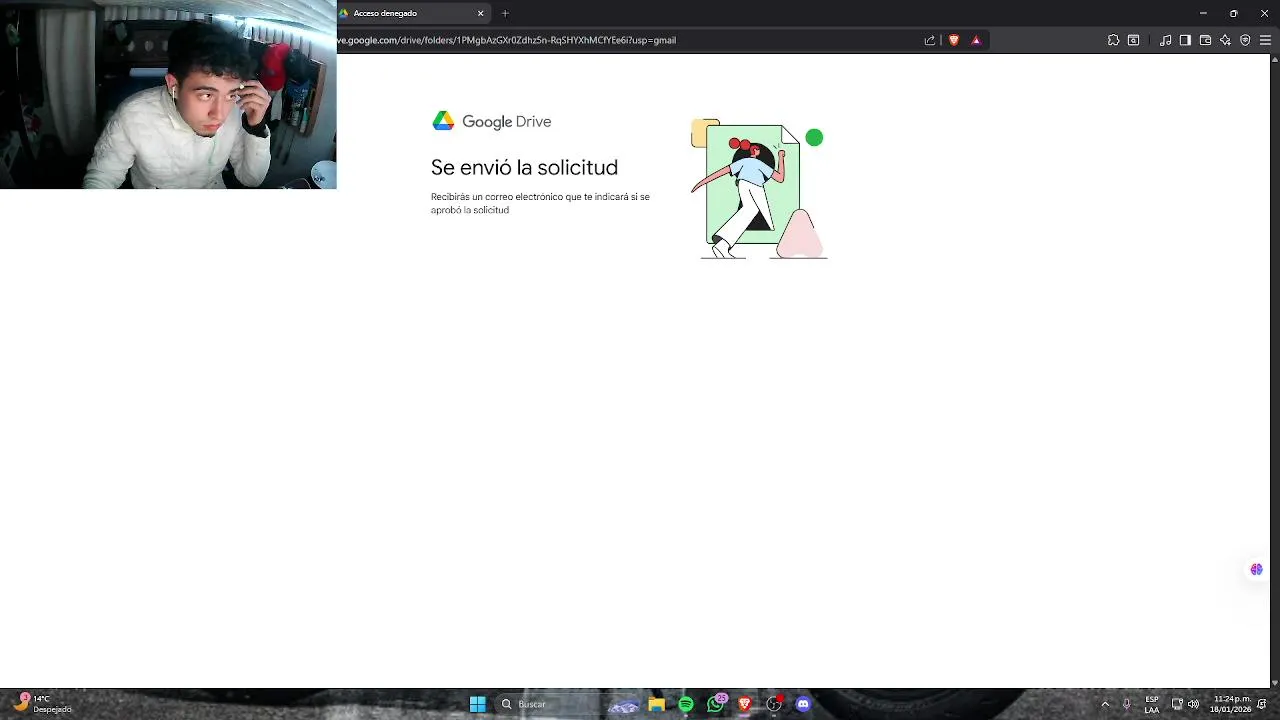The width and height of the screenshot is (1280, 720).
Task: Click the webcam overlay video feed
Action: (x=168, y=94)
